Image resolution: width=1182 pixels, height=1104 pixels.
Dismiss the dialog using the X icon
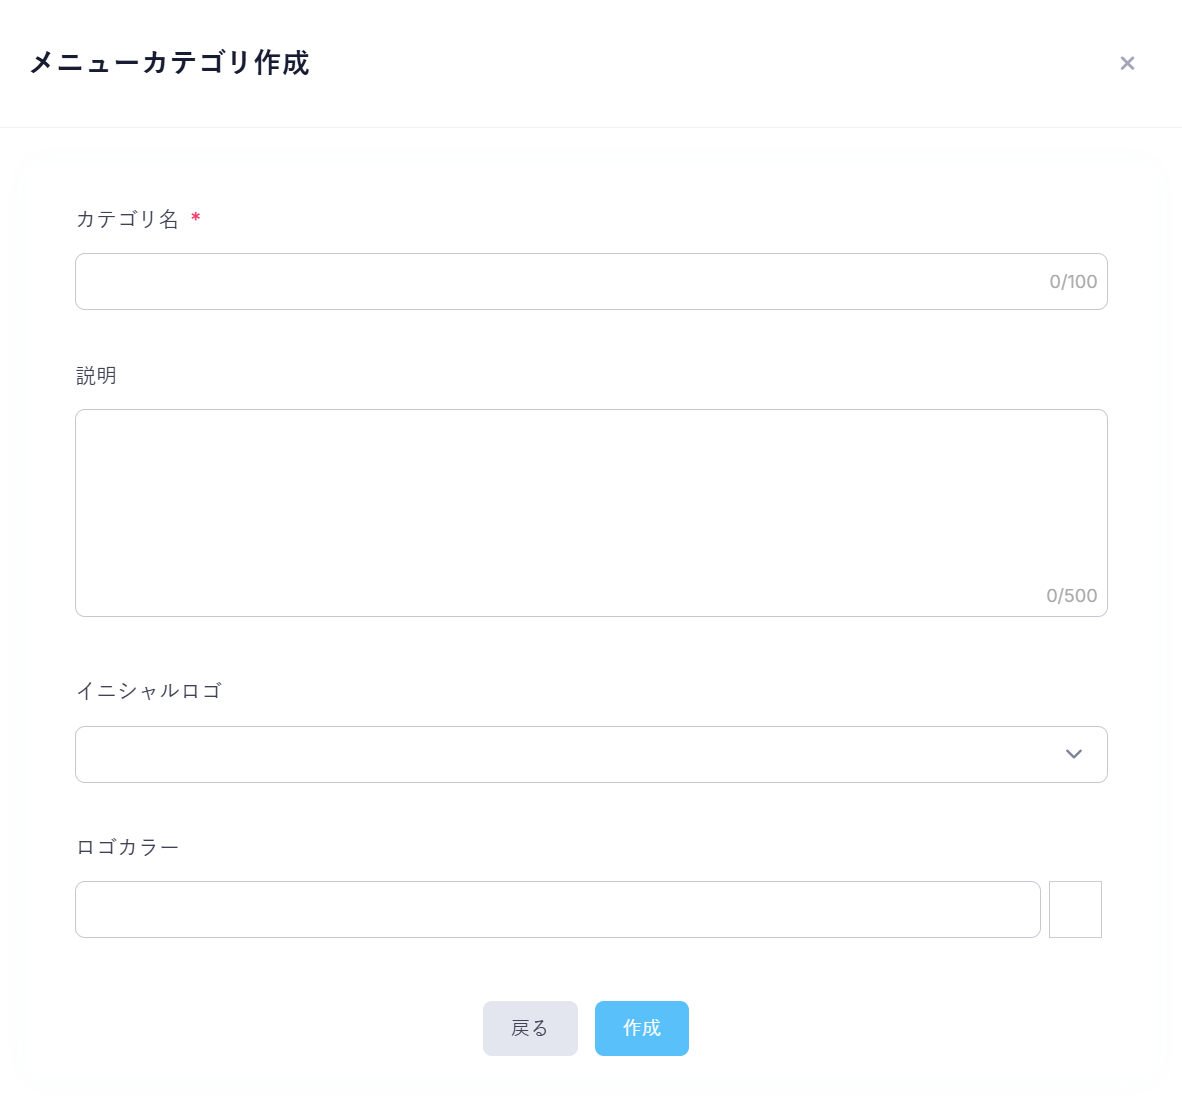point(1127,63)
